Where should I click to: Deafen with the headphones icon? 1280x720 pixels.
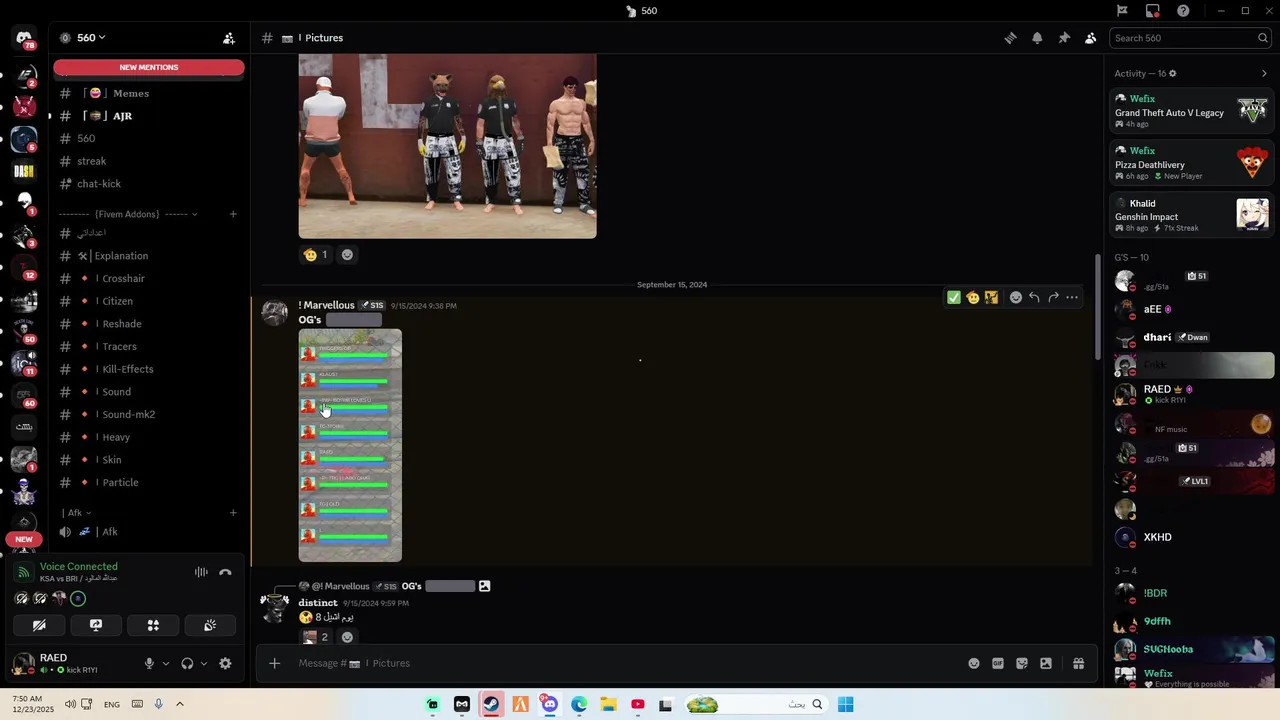[x=187, y=663]
